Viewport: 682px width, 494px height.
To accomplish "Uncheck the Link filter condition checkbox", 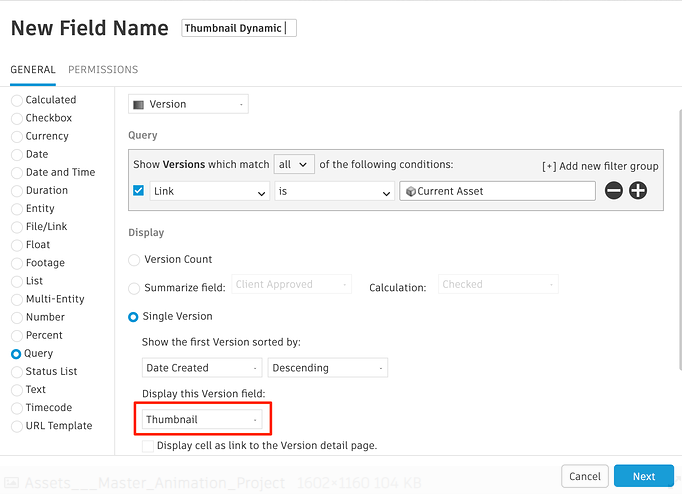I will click(x=138, y=190).
